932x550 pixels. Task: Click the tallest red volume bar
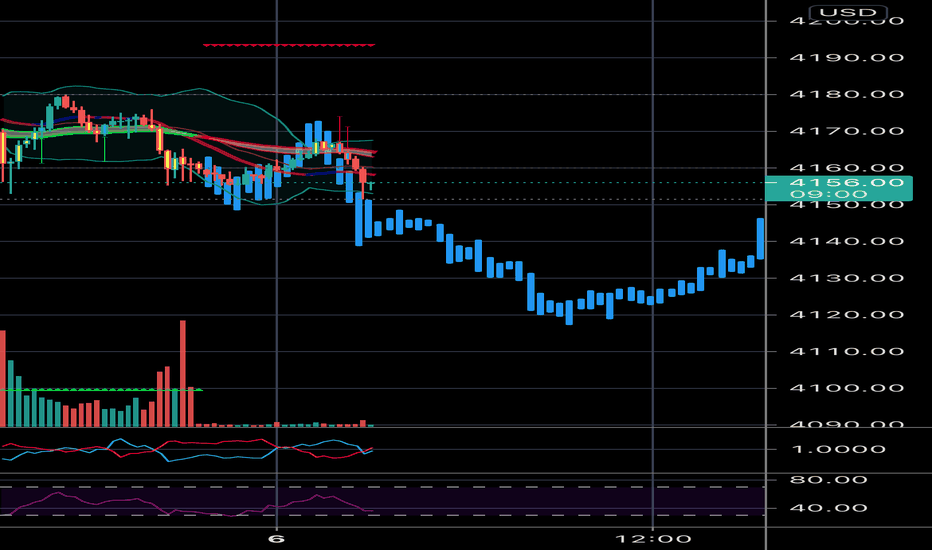point(182,373)
